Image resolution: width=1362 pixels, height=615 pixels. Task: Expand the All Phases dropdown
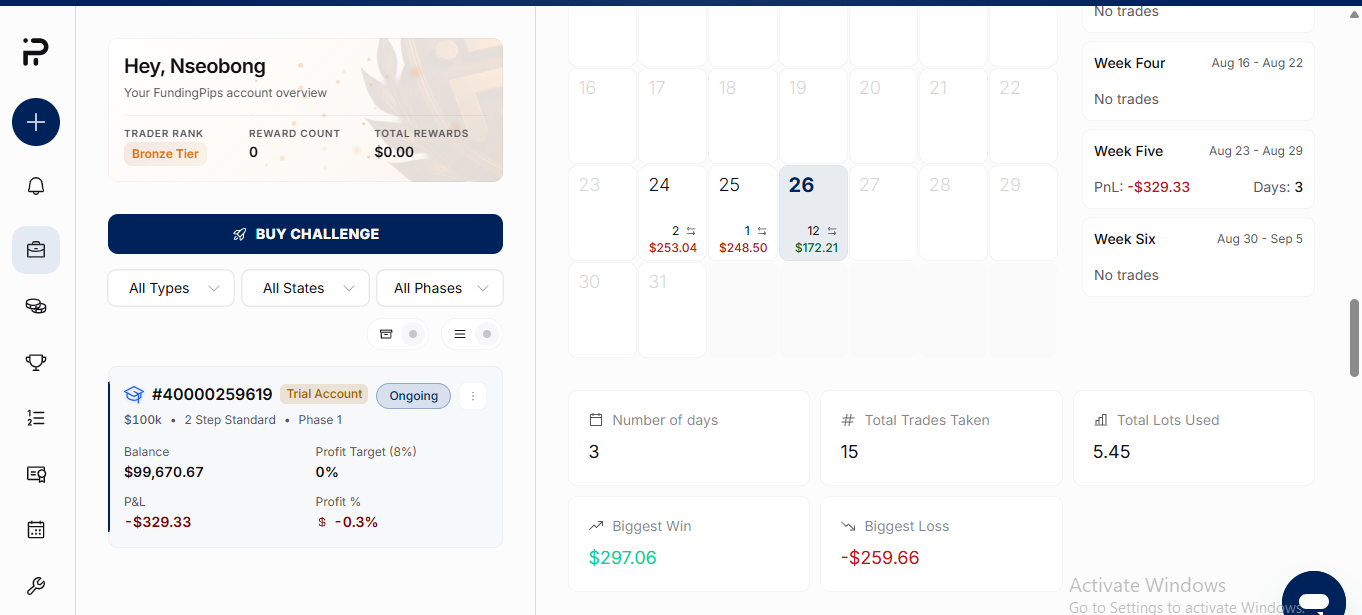[439, 288]
